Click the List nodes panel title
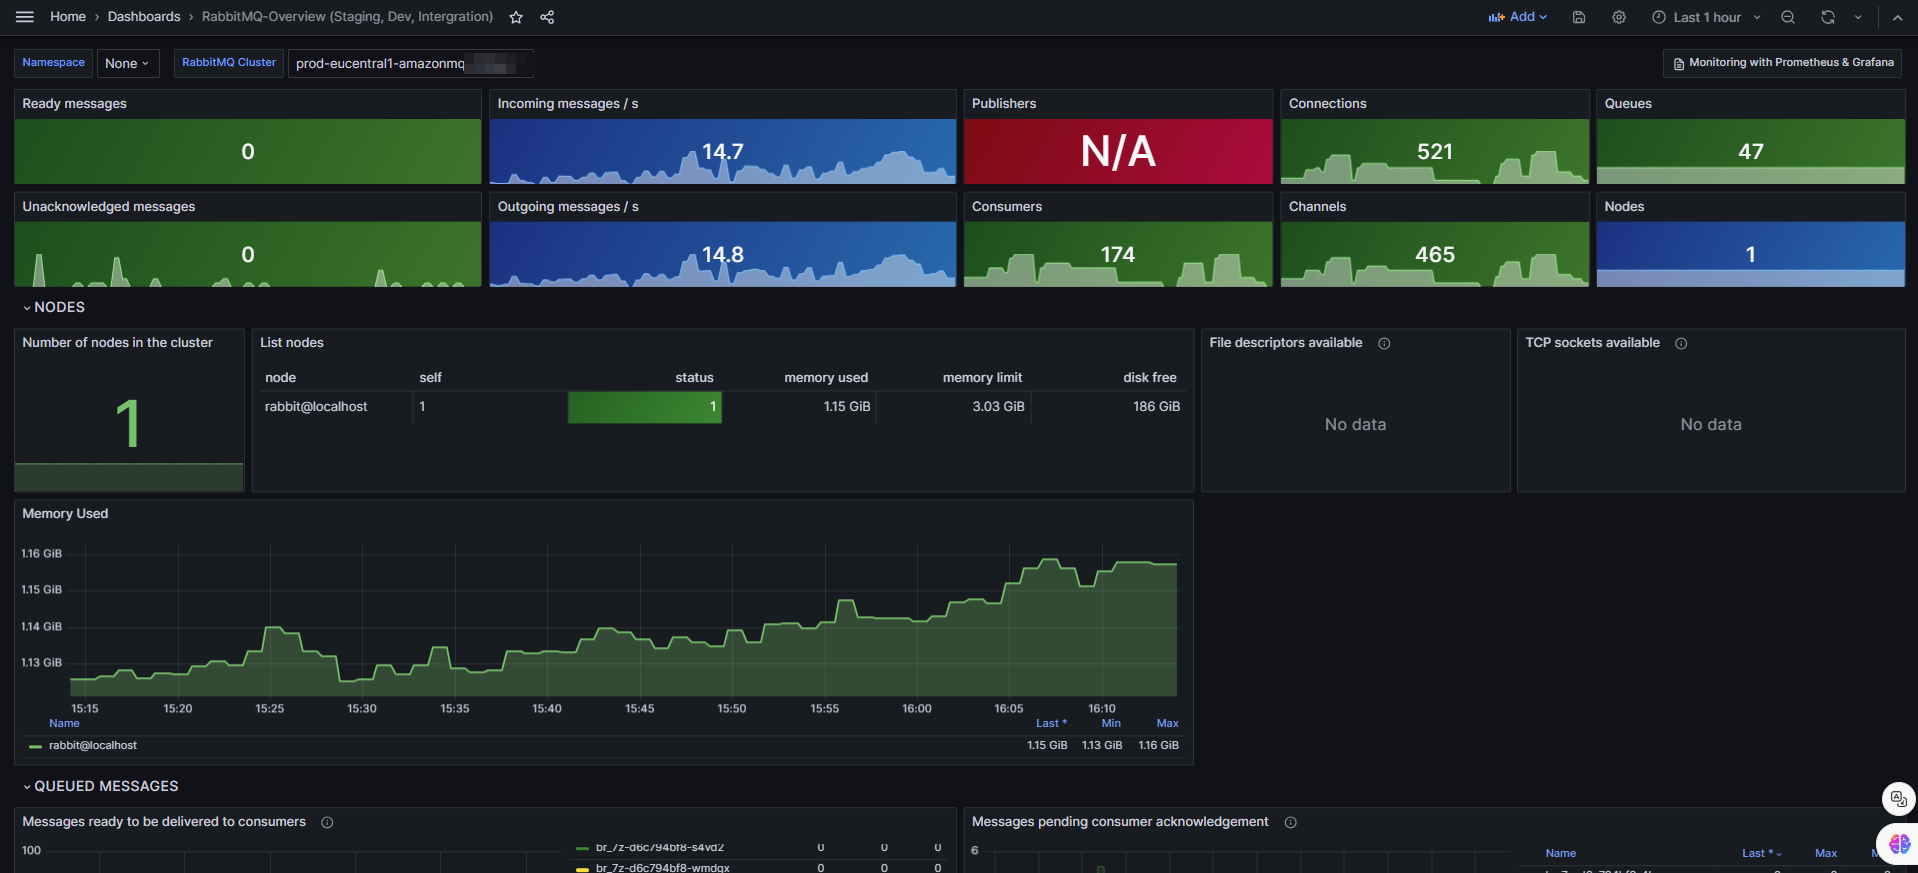The width and height of the screenshot is (1918, 873). 292,343
